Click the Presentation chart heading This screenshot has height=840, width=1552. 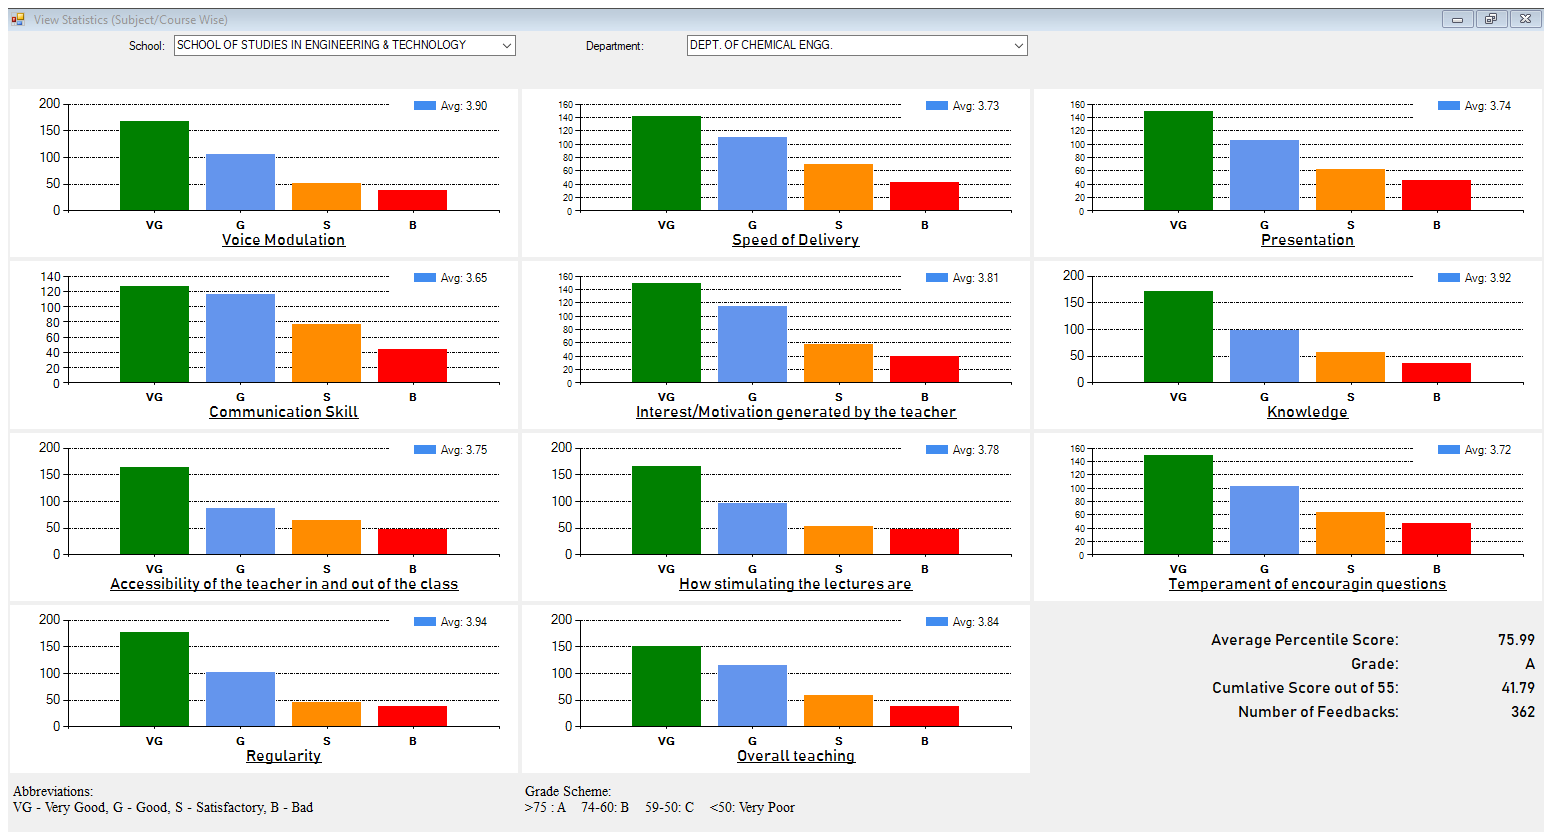(x=1307, y=240)
